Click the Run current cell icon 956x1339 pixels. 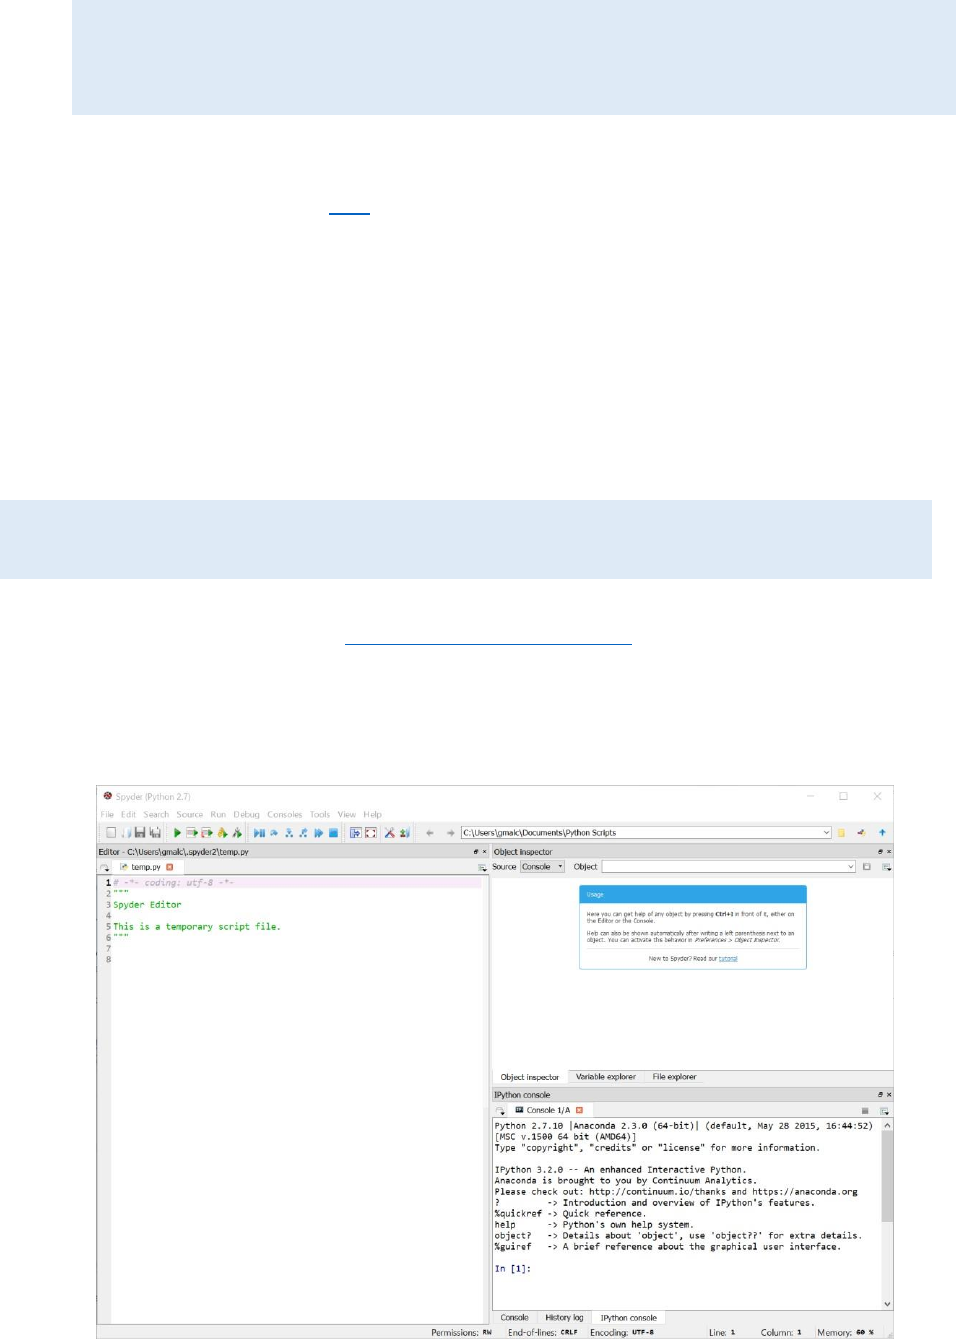192,832
